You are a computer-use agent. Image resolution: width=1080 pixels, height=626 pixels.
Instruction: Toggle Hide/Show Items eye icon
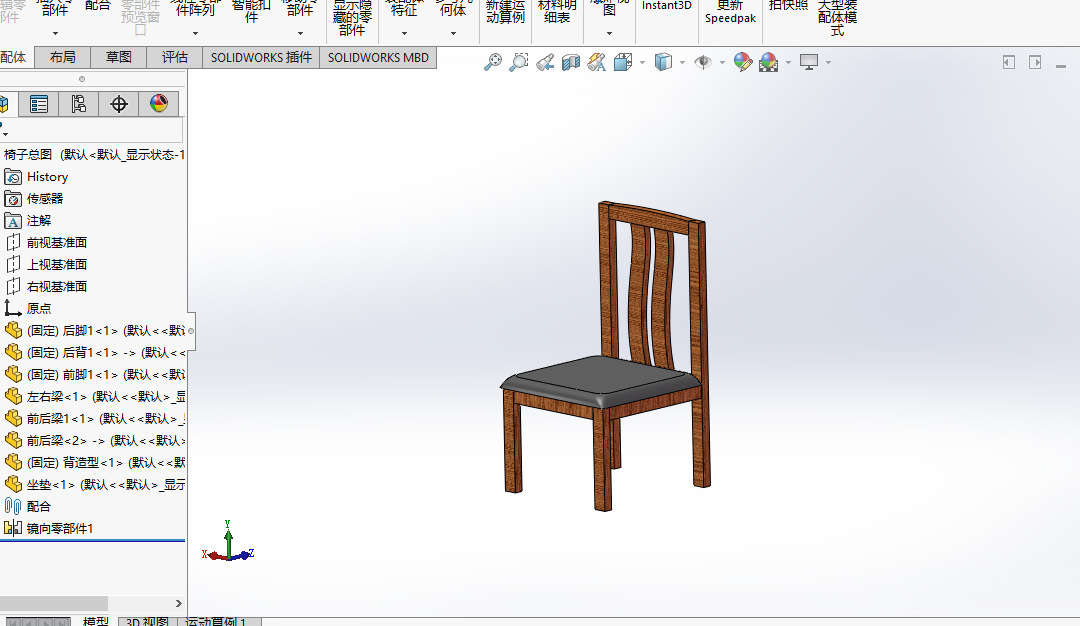[703, 63]
